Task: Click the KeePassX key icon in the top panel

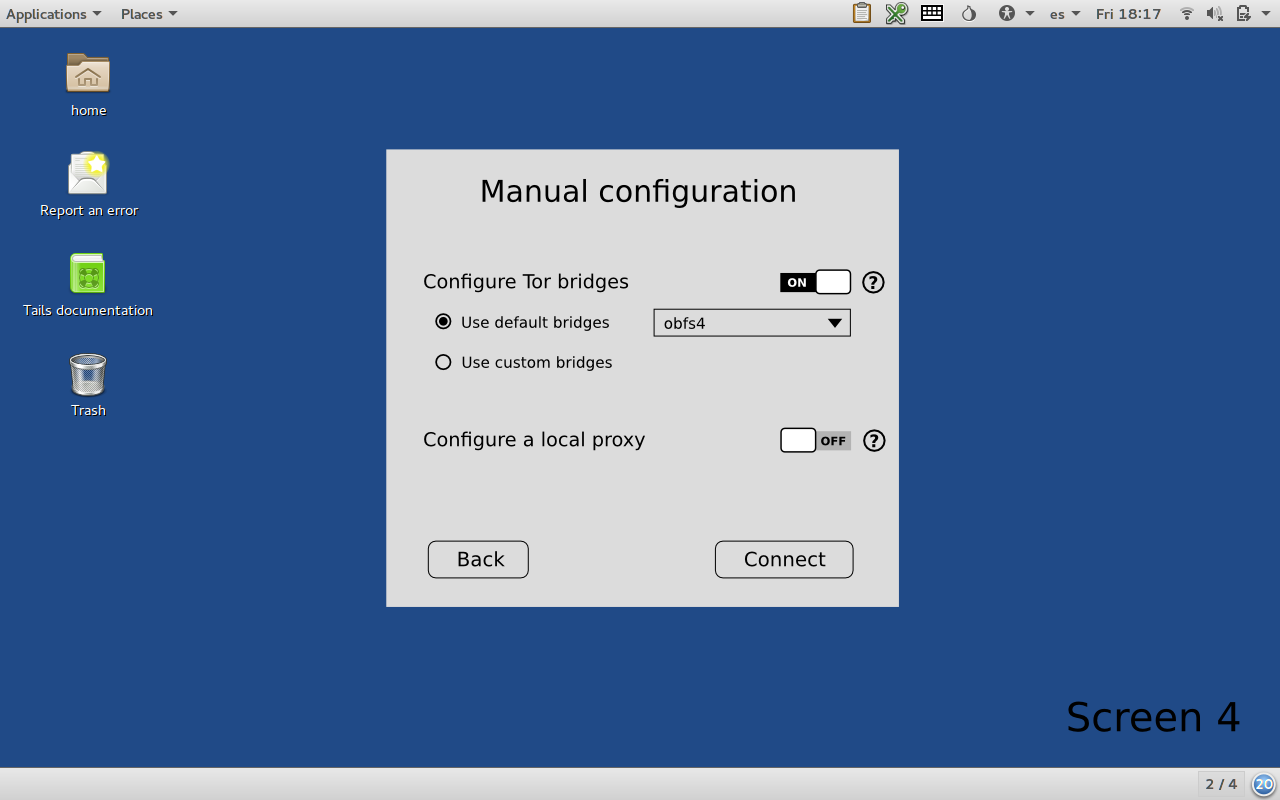Action: (x=896, y=13)
